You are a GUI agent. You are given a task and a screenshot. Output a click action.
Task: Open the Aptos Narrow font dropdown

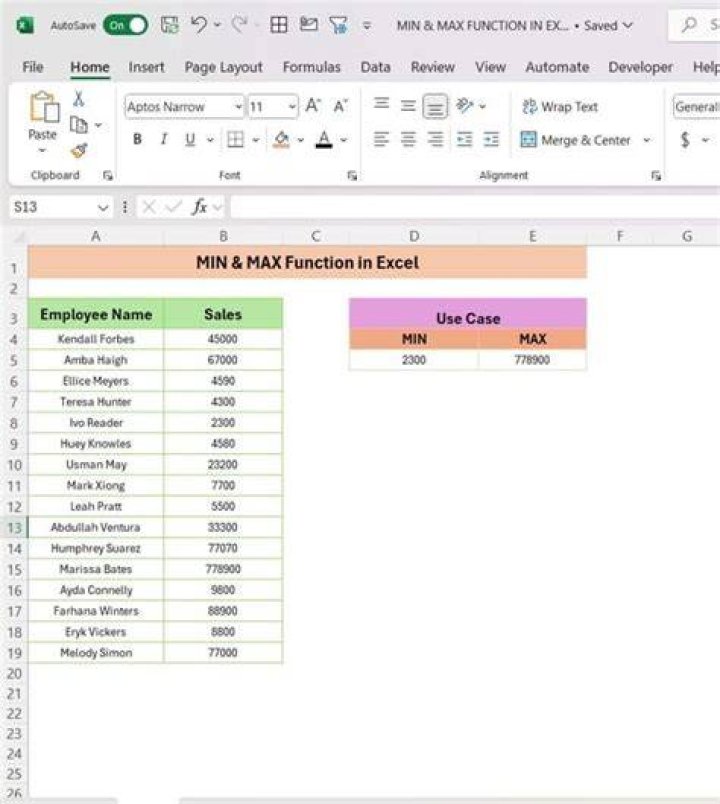tap(238, 107)
